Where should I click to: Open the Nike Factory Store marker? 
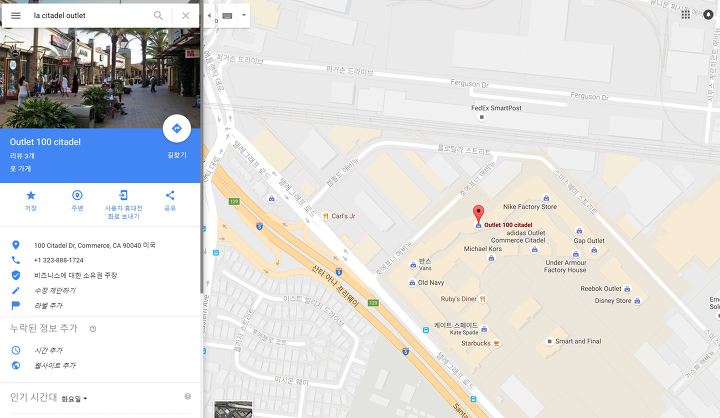click(546, 198)
